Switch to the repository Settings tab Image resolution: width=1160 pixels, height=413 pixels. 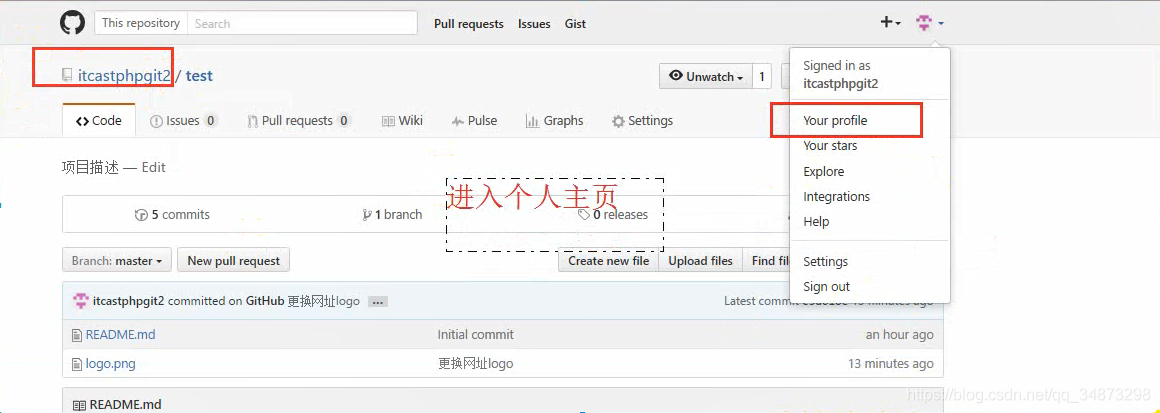pos(642,121)
